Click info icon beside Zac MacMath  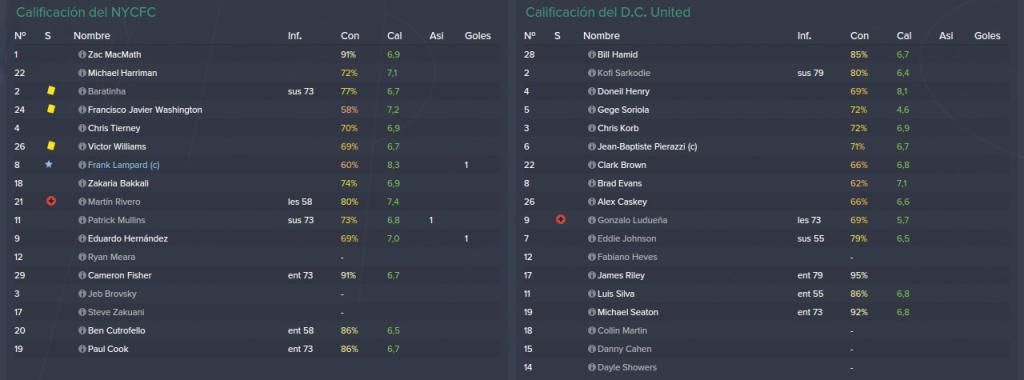tap(82, 55)
